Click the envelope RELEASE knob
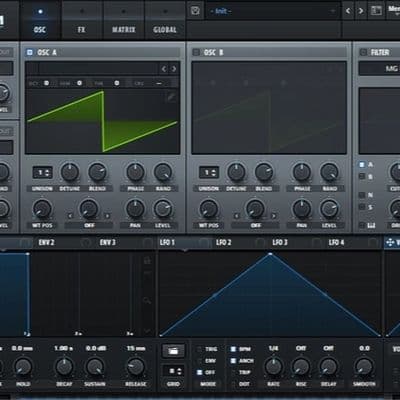The image size is (400, 400). click(x=136, y=367)
